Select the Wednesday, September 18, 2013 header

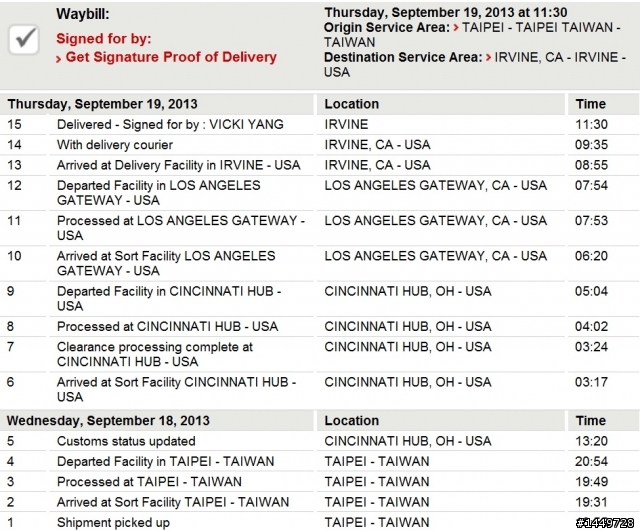[x=108, y=421]
